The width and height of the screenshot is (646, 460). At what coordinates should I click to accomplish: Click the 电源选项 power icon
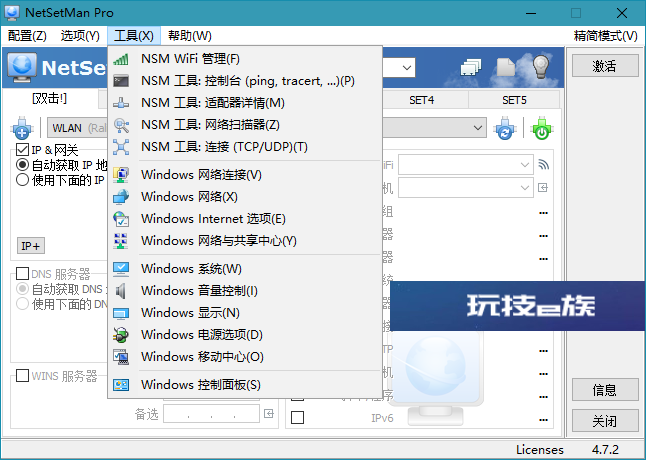[121, 335]
